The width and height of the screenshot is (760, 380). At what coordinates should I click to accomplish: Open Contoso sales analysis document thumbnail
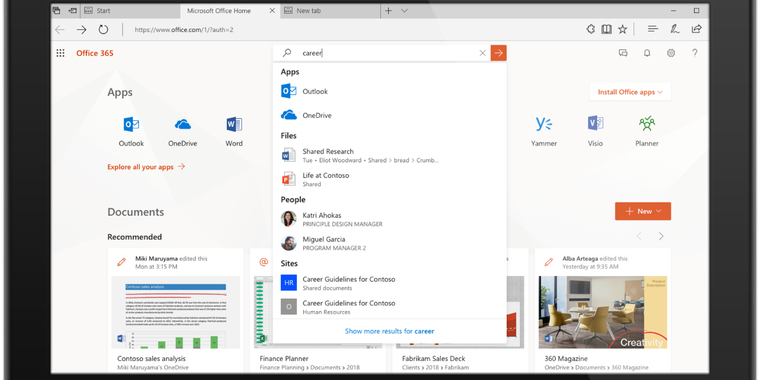tap(175, 312)
